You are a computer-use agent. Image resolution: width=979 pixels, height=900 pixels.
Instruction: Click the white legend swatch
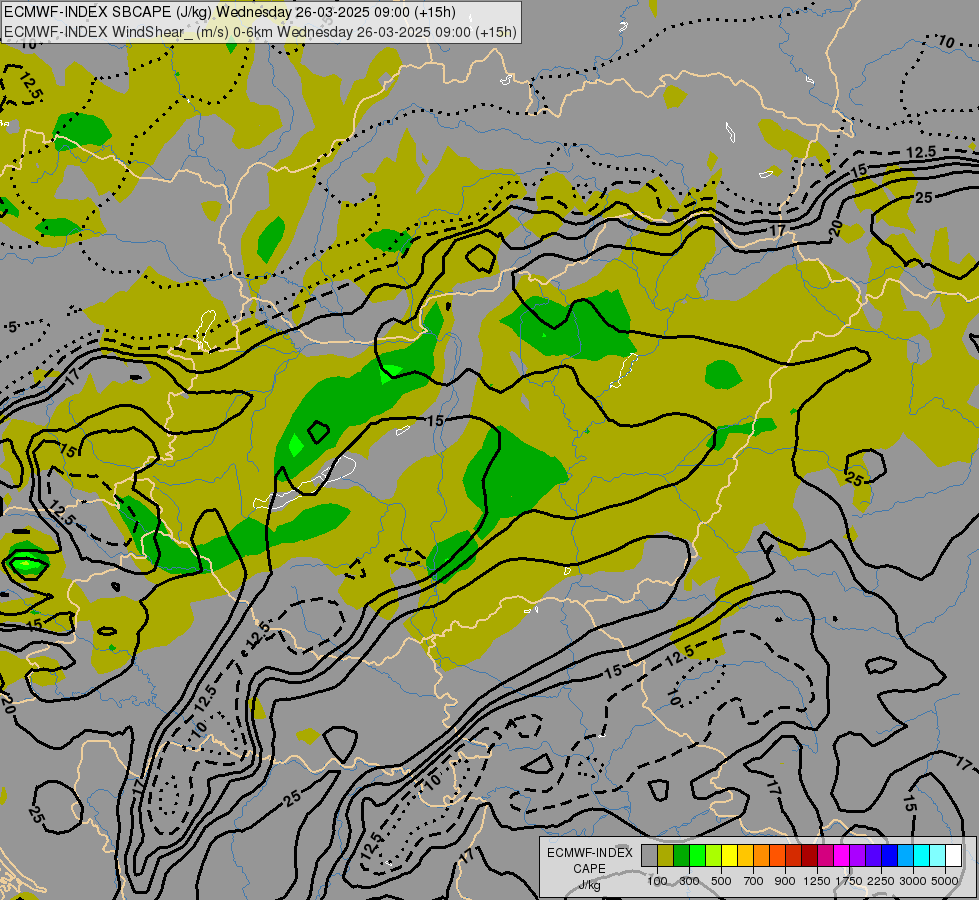[x=953, y=855]
